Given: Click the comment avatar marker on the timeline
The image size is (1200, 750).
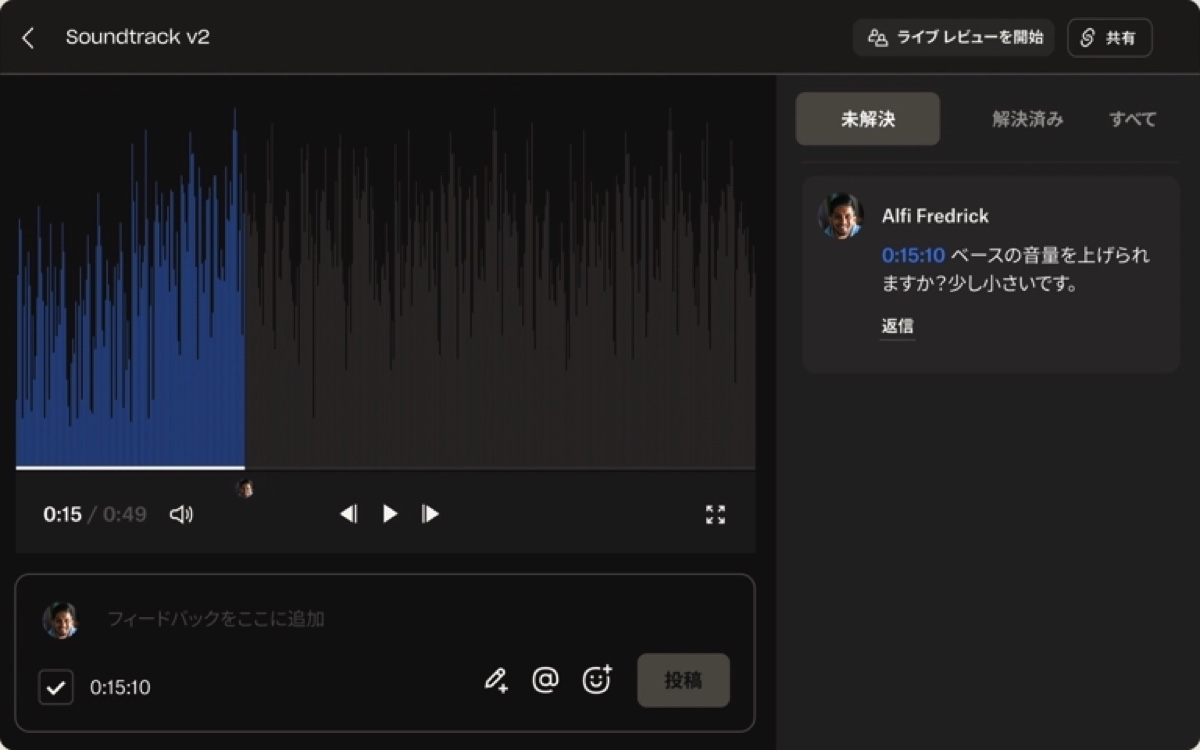Looking at the screenshot, I should (x=244, y=488).
